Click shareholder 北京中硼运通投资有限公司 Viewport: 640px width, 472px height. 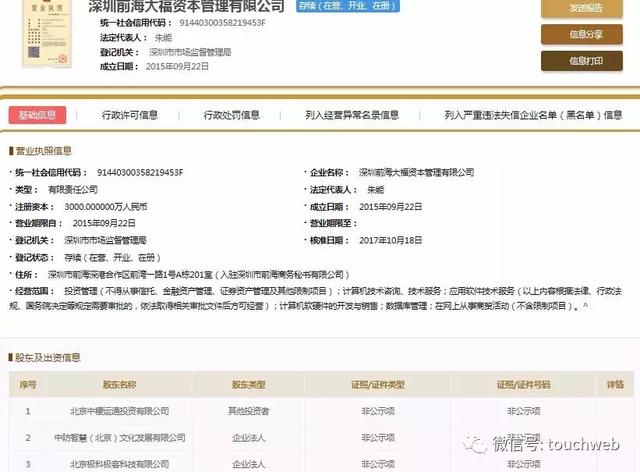click(120, 411)
